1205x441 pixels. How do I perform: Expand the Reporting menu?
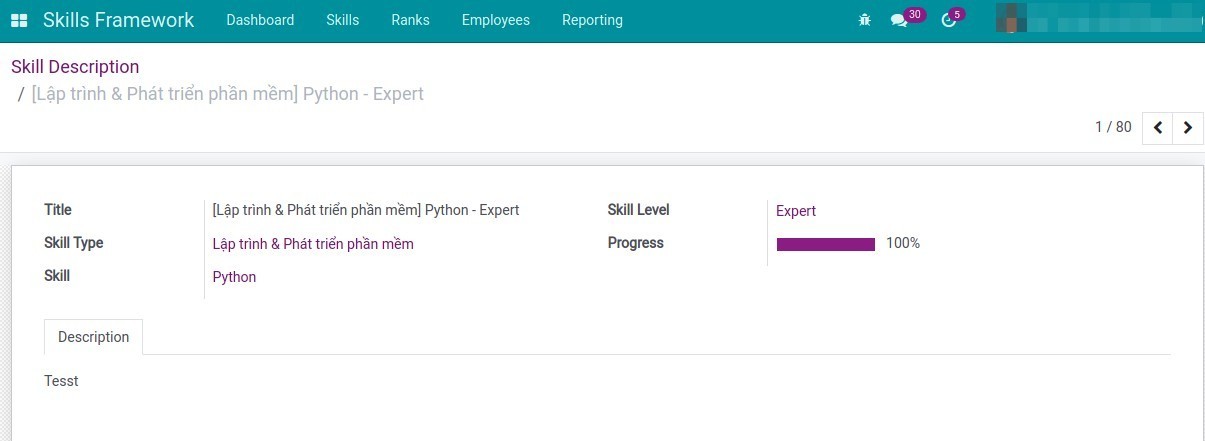point(592,20)
